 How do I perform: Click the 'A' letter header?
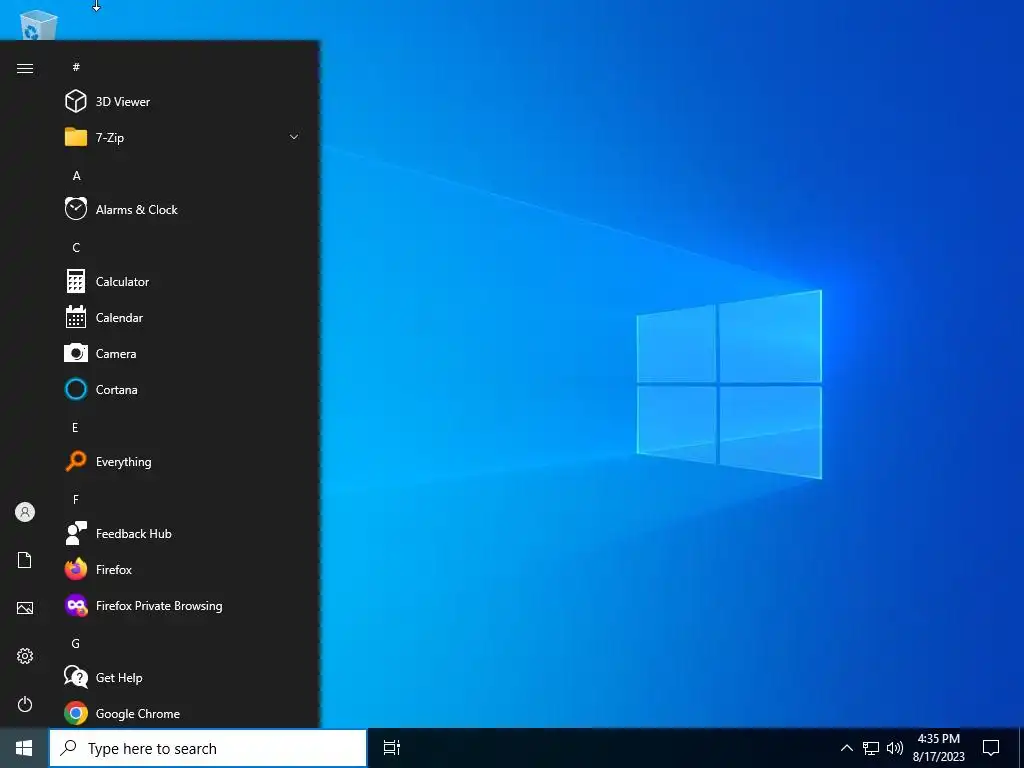76,176
